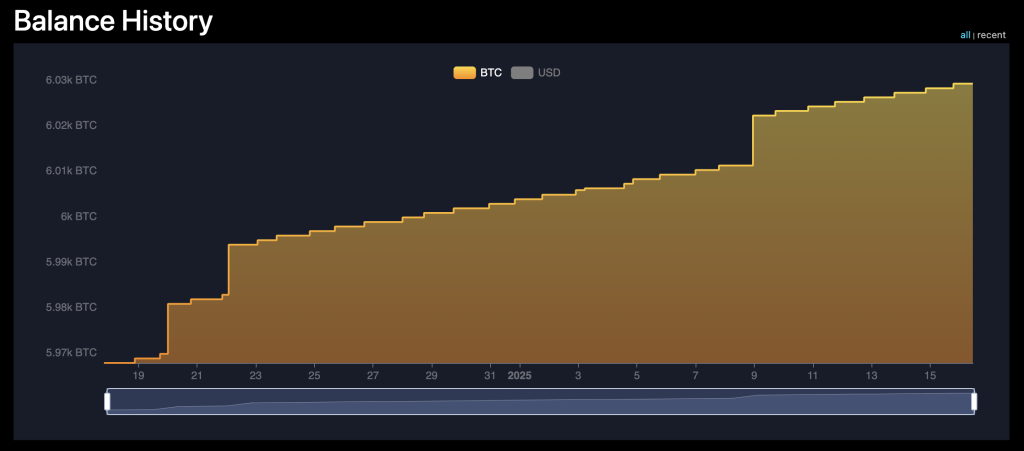
Task: Click the 5.99k BTC axis label
Action: pos(71,262)
